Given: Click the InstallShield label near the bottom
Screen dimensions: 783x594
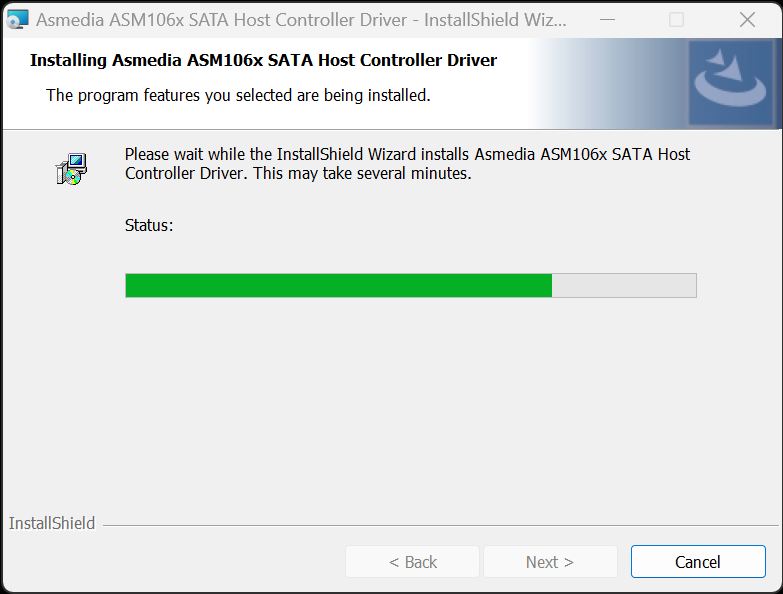Looking at the screenshot, I should pyautogui.click(x=52, y=523).
